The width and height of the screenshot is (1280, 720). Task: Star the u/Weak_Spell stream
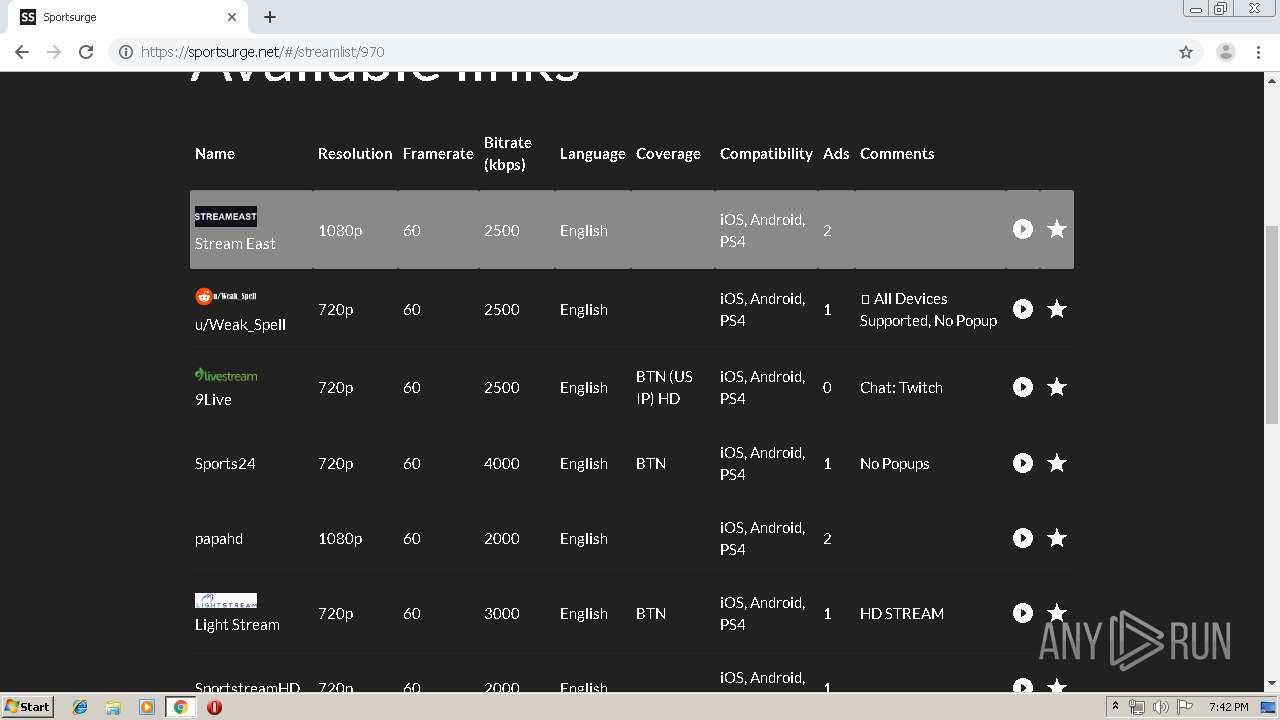(x=1056, y=309)
